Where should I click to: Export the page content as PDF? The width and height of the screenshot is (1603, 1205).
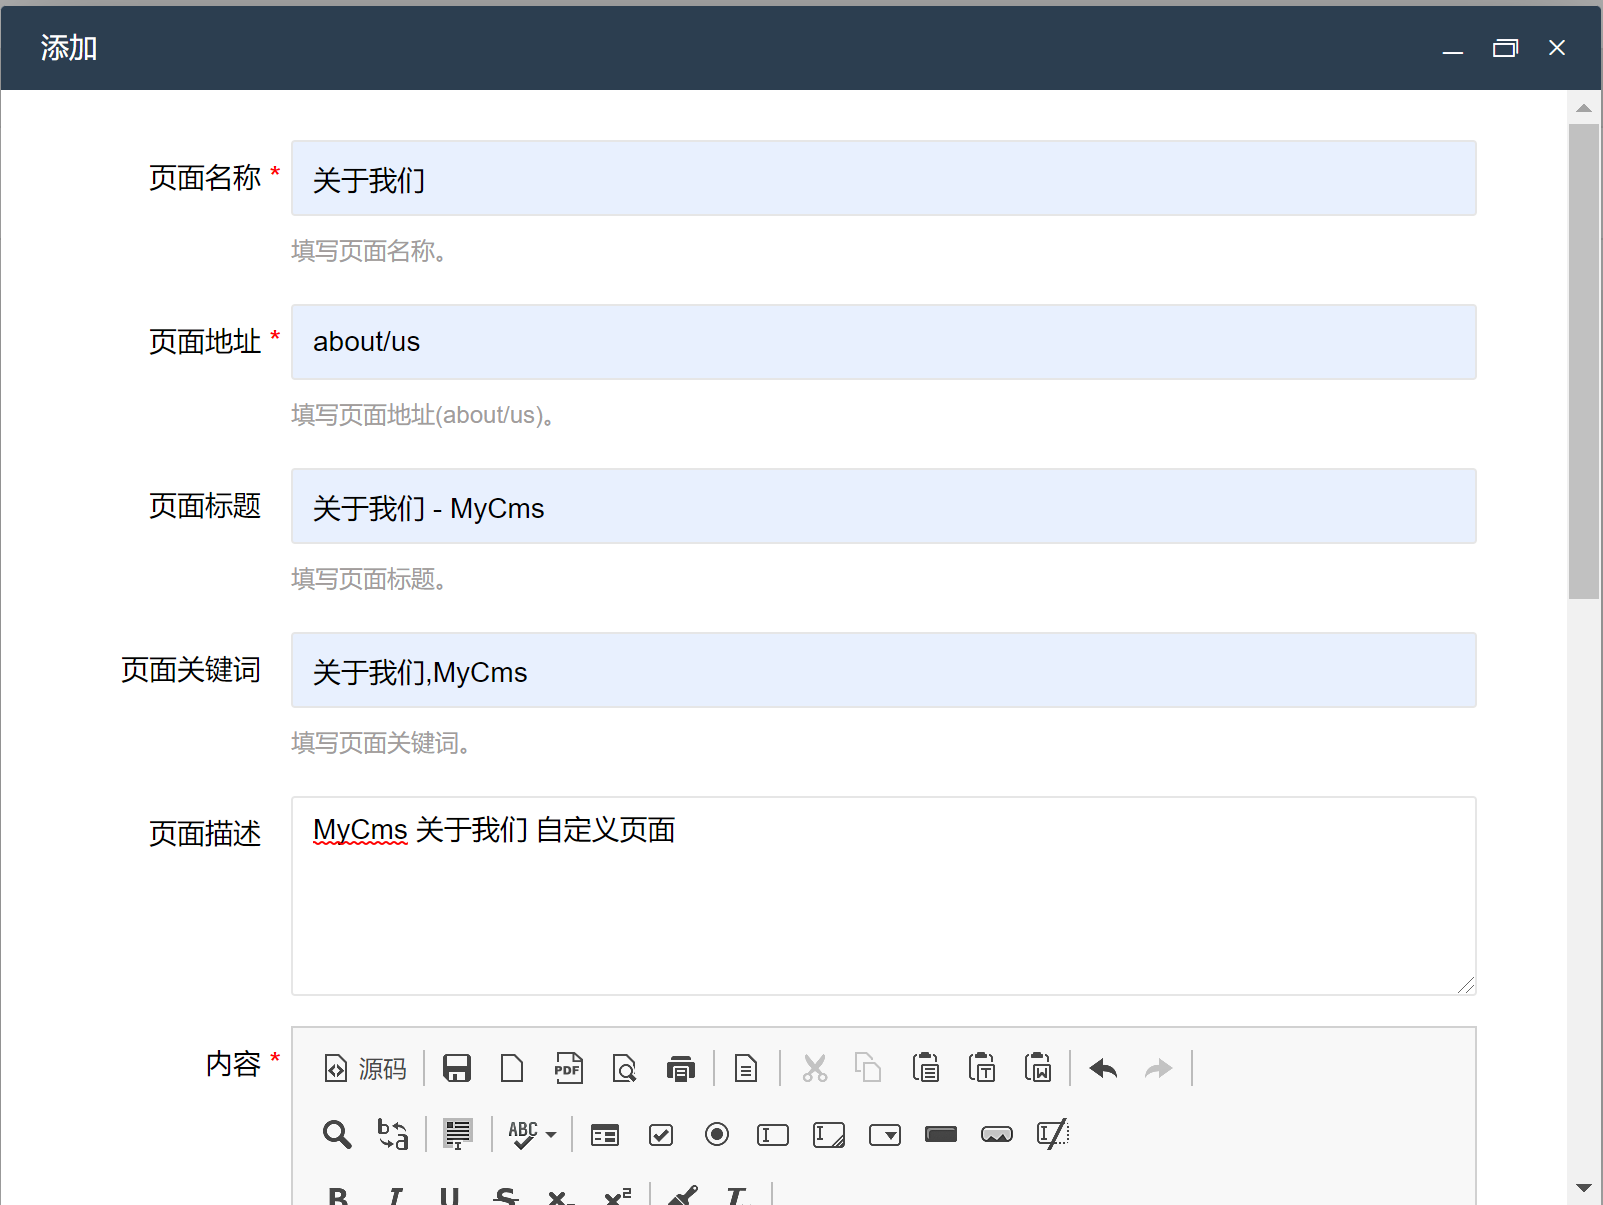pos(568,1068)
